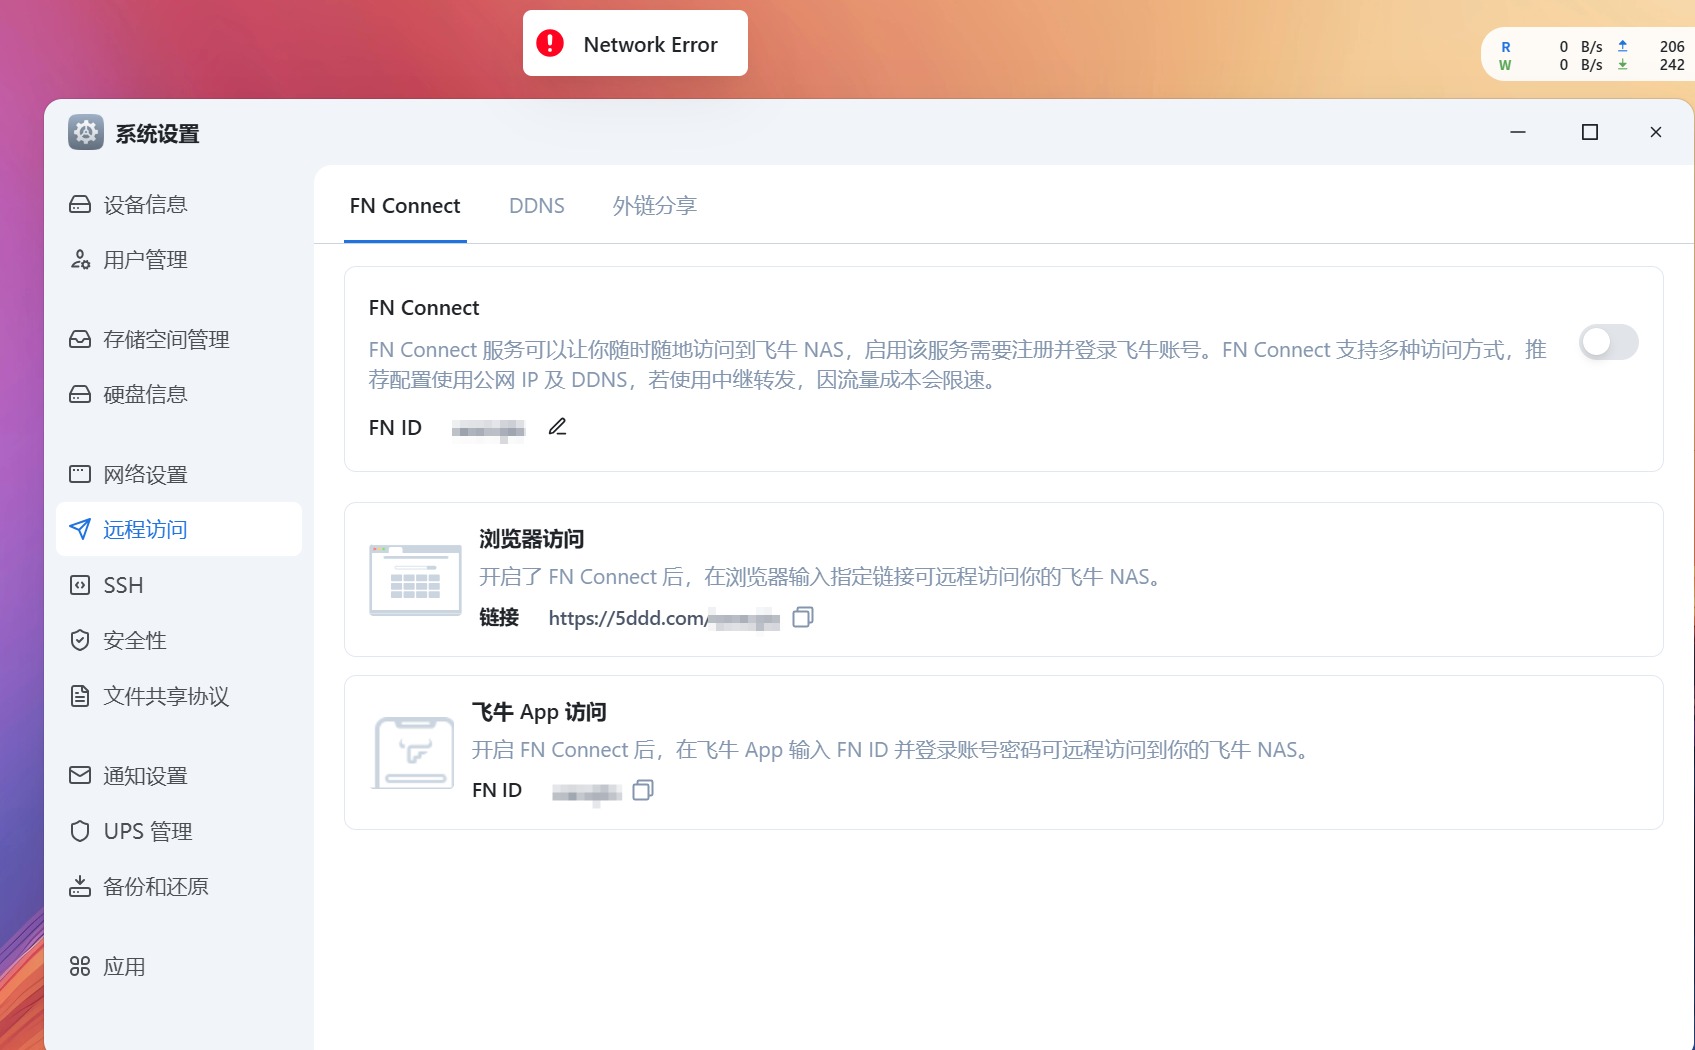Open 用户管理 section
The image size is (1695, 1050).
click(144, 259)
